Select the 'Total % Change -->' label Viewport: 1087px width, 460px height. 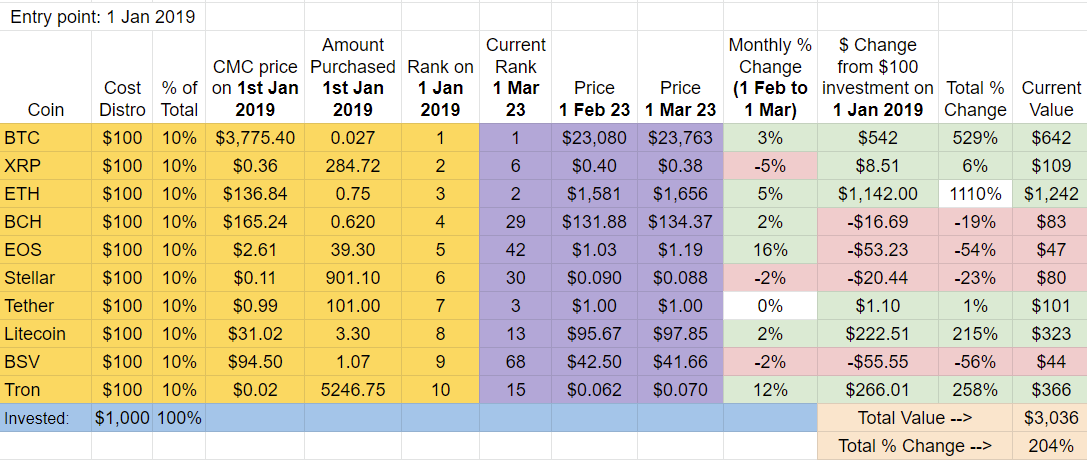coord(914,445)
